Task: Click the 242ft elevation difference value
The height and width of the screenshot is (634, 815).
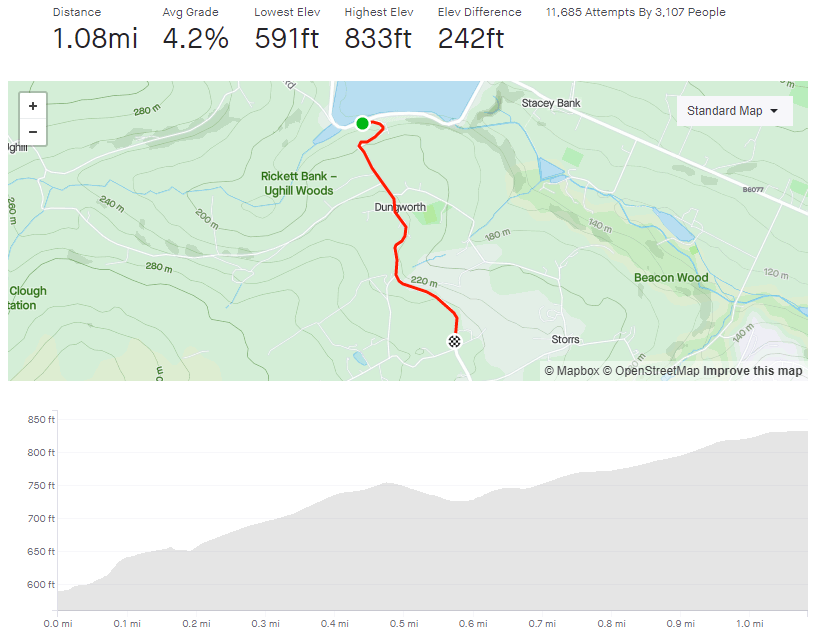Action: point(471,39)
